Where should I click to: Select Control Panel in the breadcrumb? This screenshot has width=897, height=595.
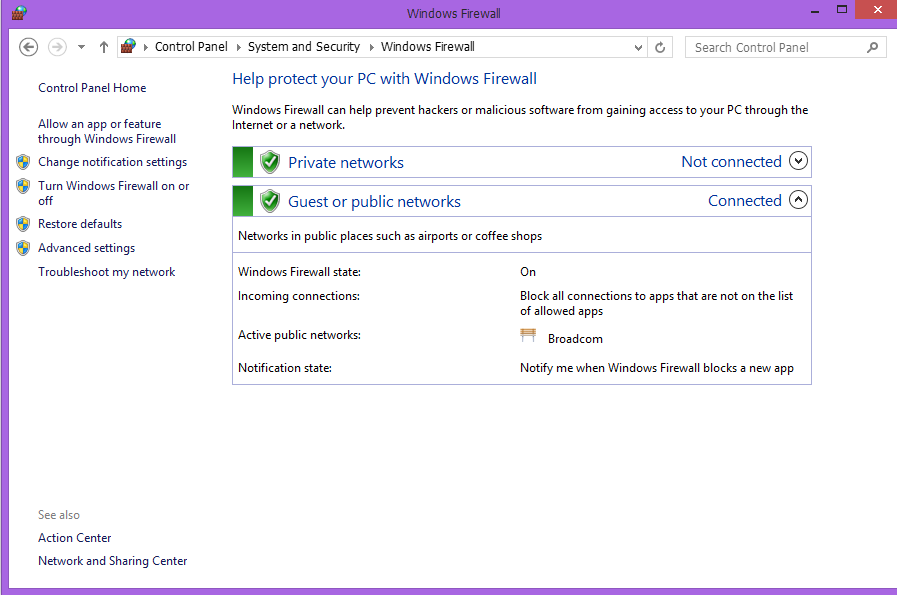pyautogui.click(x=191, y=47)
